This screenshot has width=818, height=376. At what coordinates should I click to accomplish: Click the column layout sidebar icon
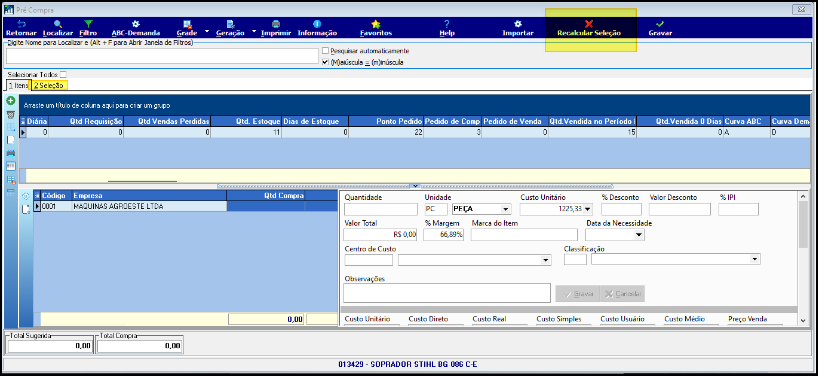[10, 166]
